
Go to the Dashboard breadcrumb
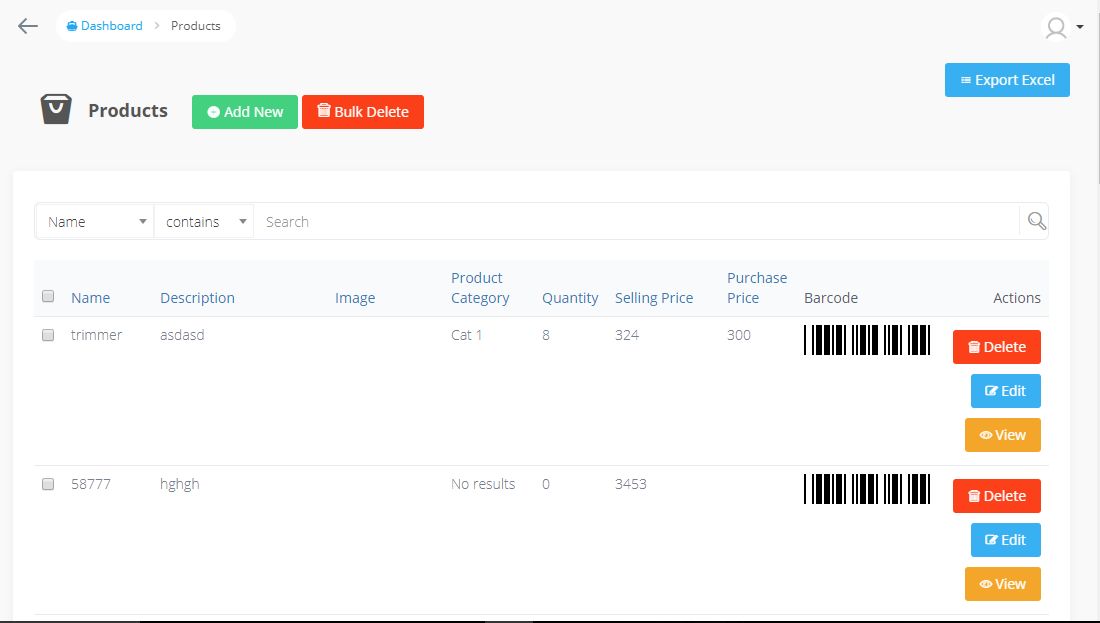105,26
